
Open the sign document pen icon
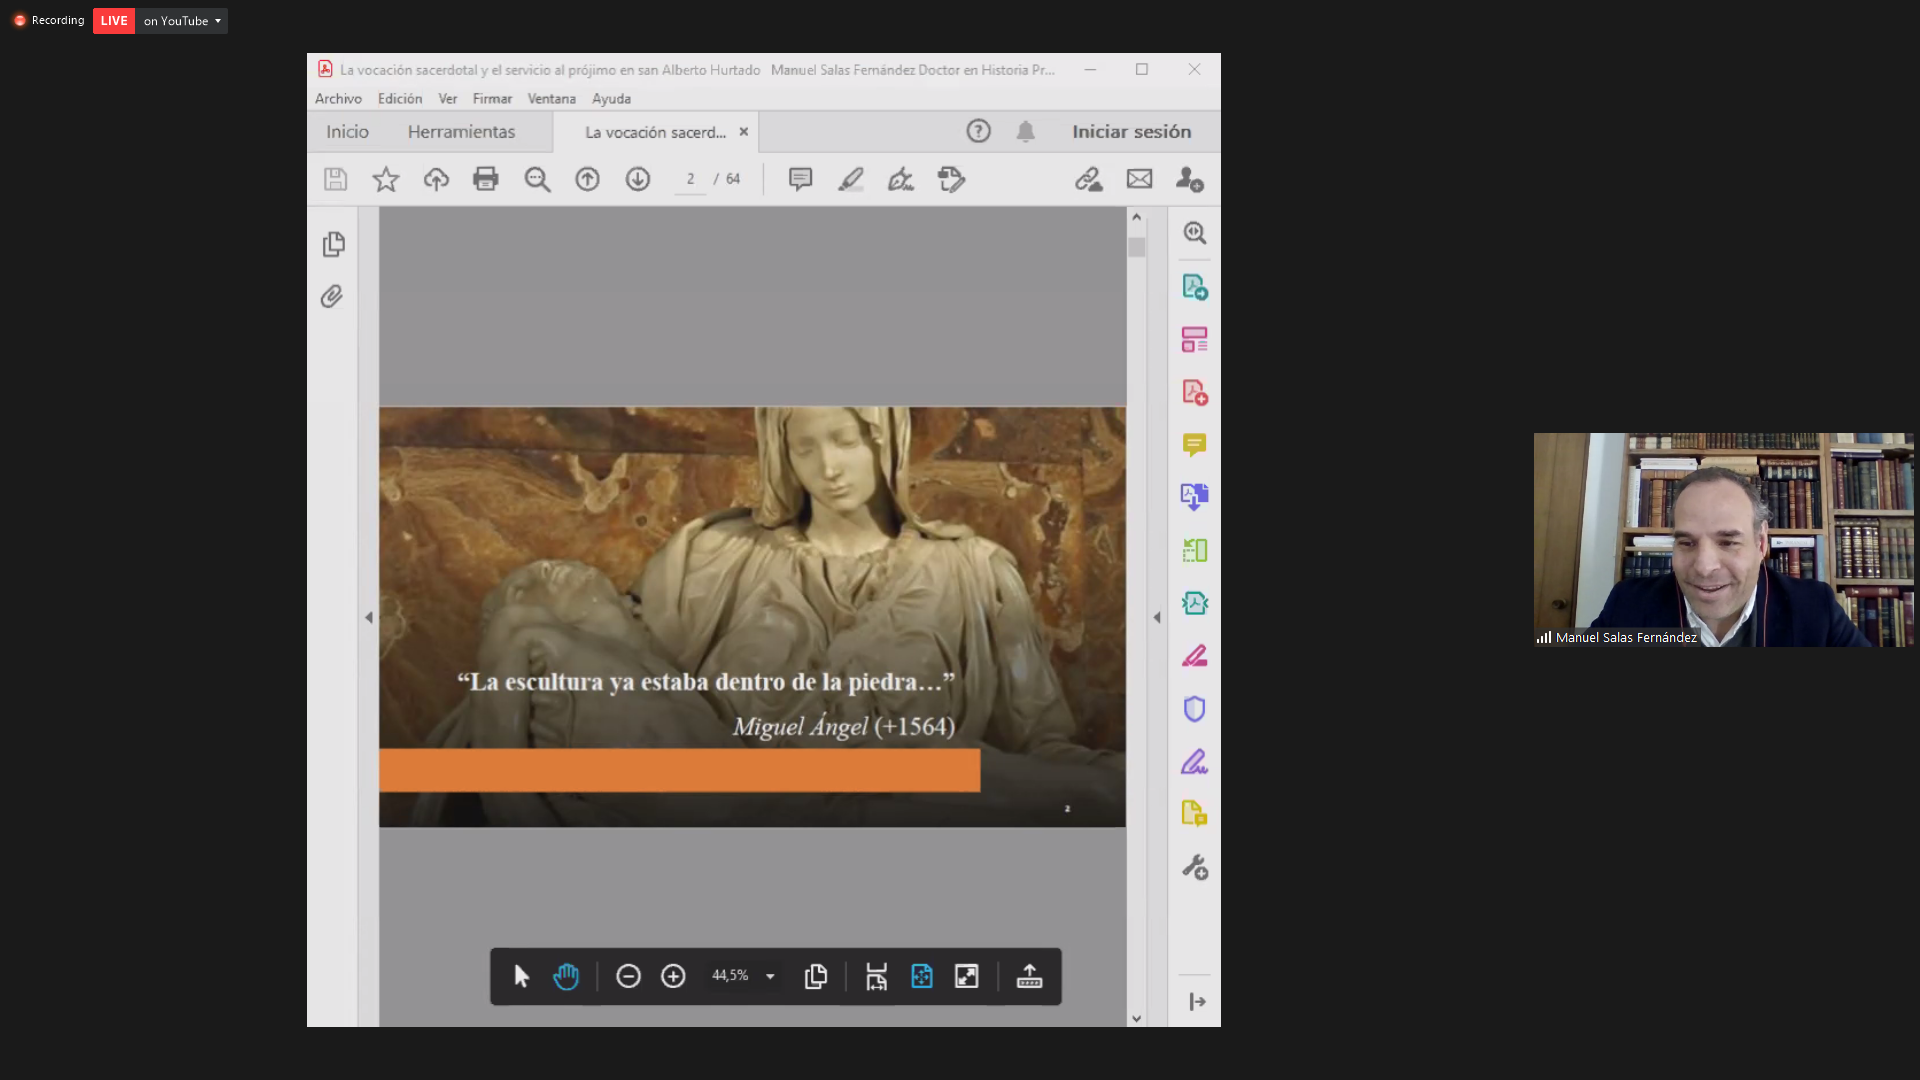(901, 179)
